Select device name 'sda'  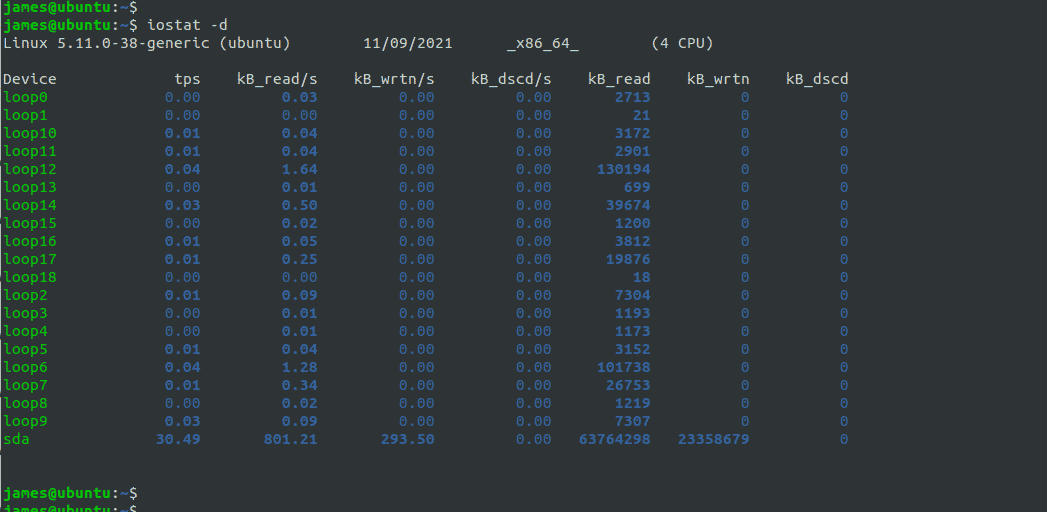click(x=17, y=440)
